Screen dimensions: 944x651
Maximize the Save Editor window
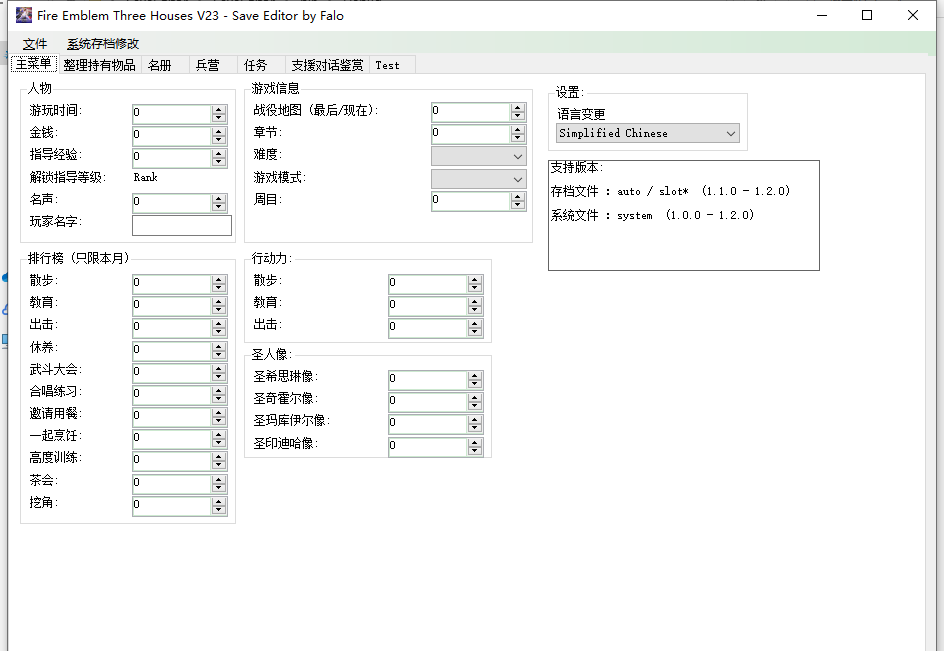click(x=867, y=16)
